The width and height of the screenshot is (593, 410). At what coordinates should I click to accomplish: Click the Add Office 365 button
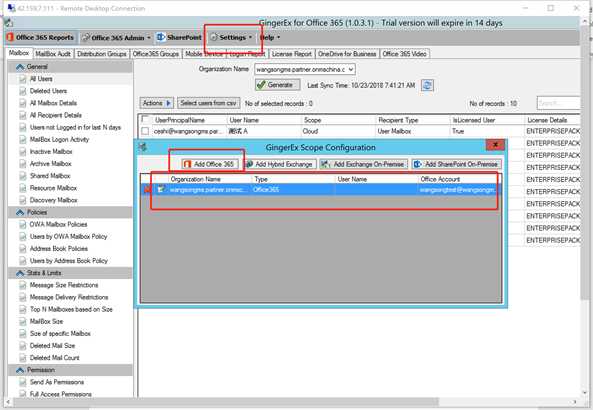click(210, 164)
